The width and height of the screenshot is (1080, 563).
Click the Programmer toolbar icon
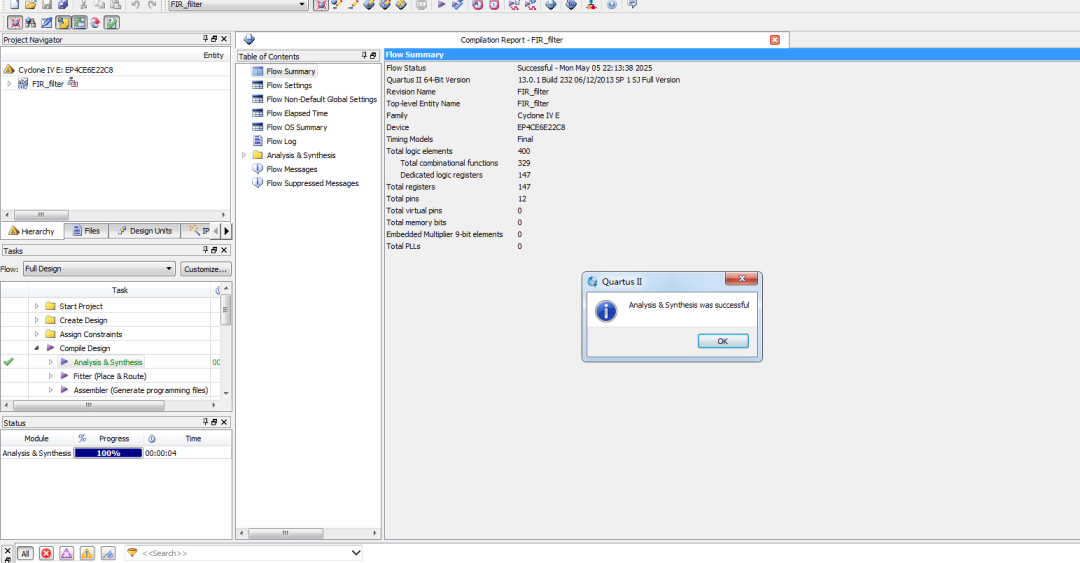click(571, 4)
